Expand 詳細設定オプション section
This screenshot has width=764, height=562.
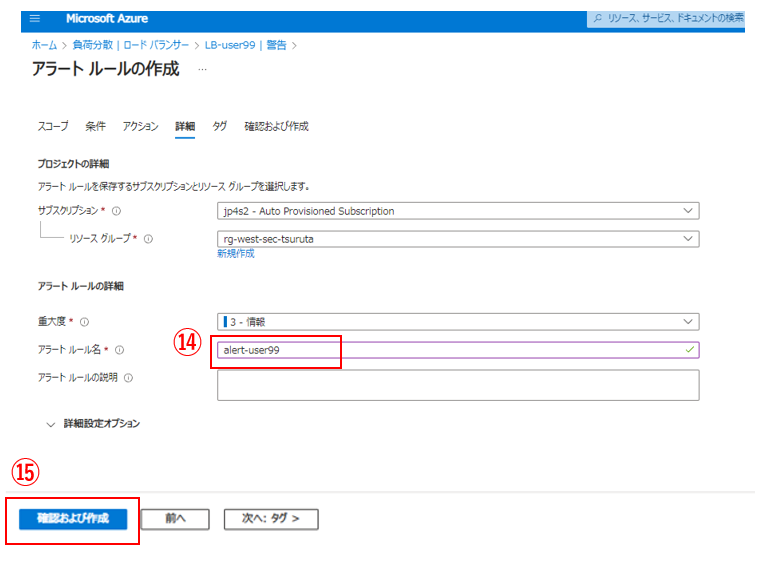pyautogui.click(x=93, y=424)
